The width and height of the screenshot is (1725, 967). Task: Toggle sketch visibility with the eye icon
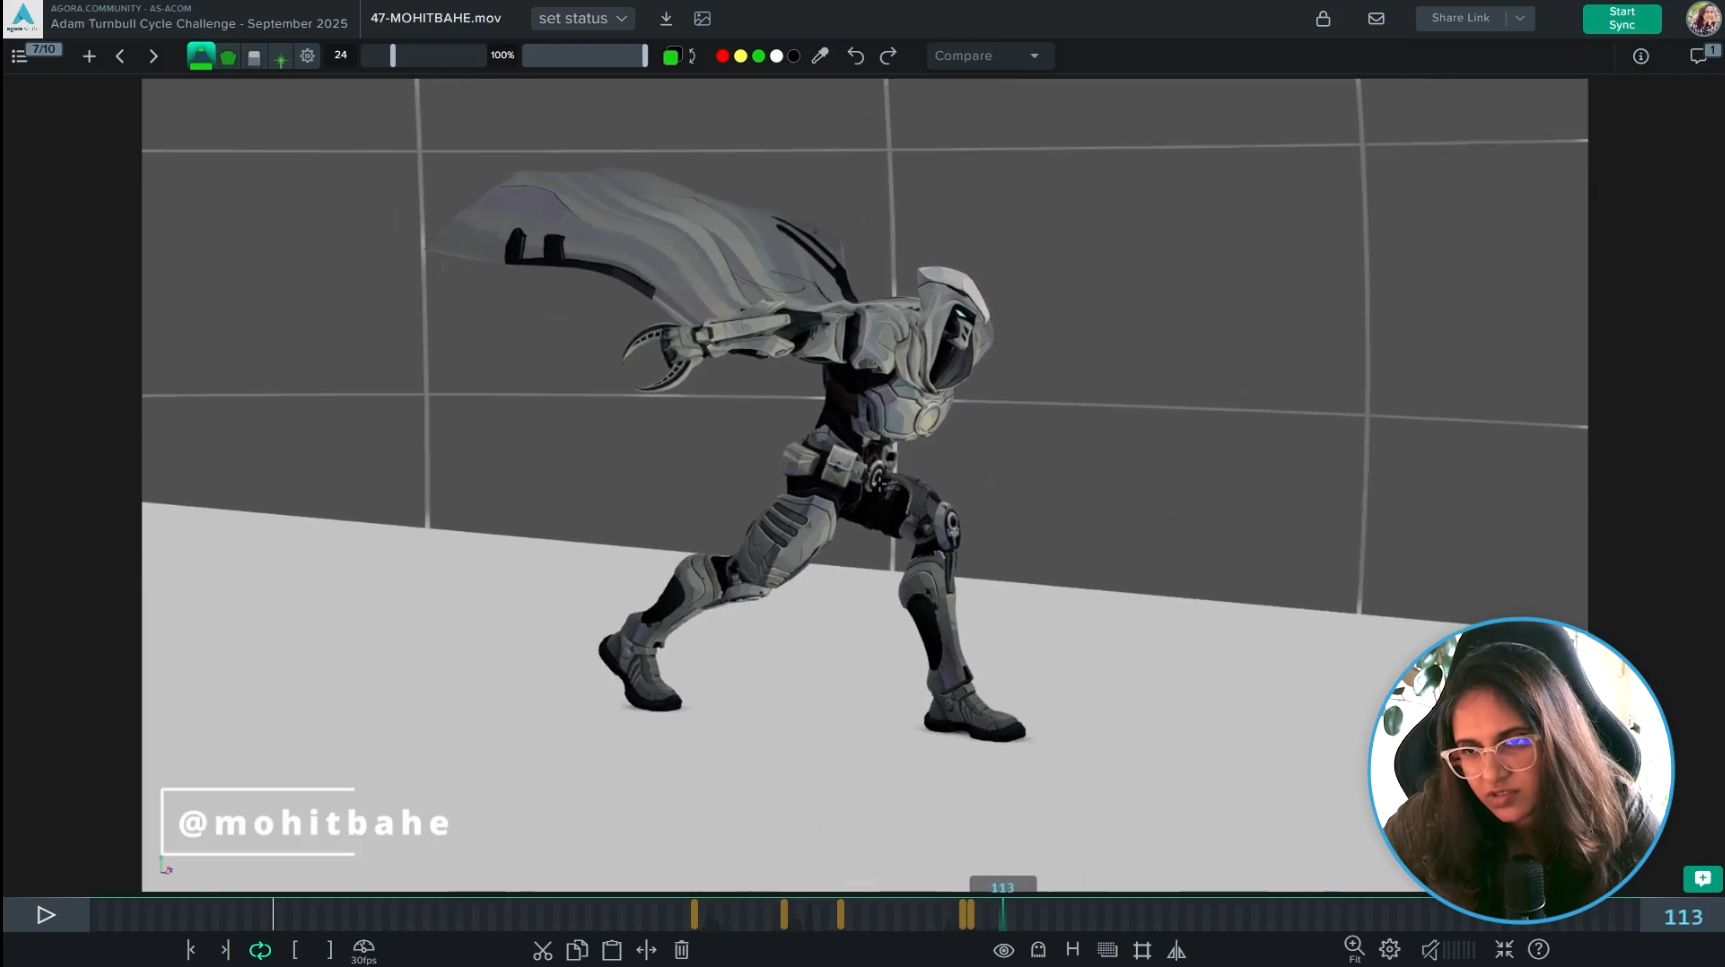click(x=1003, y=950)
